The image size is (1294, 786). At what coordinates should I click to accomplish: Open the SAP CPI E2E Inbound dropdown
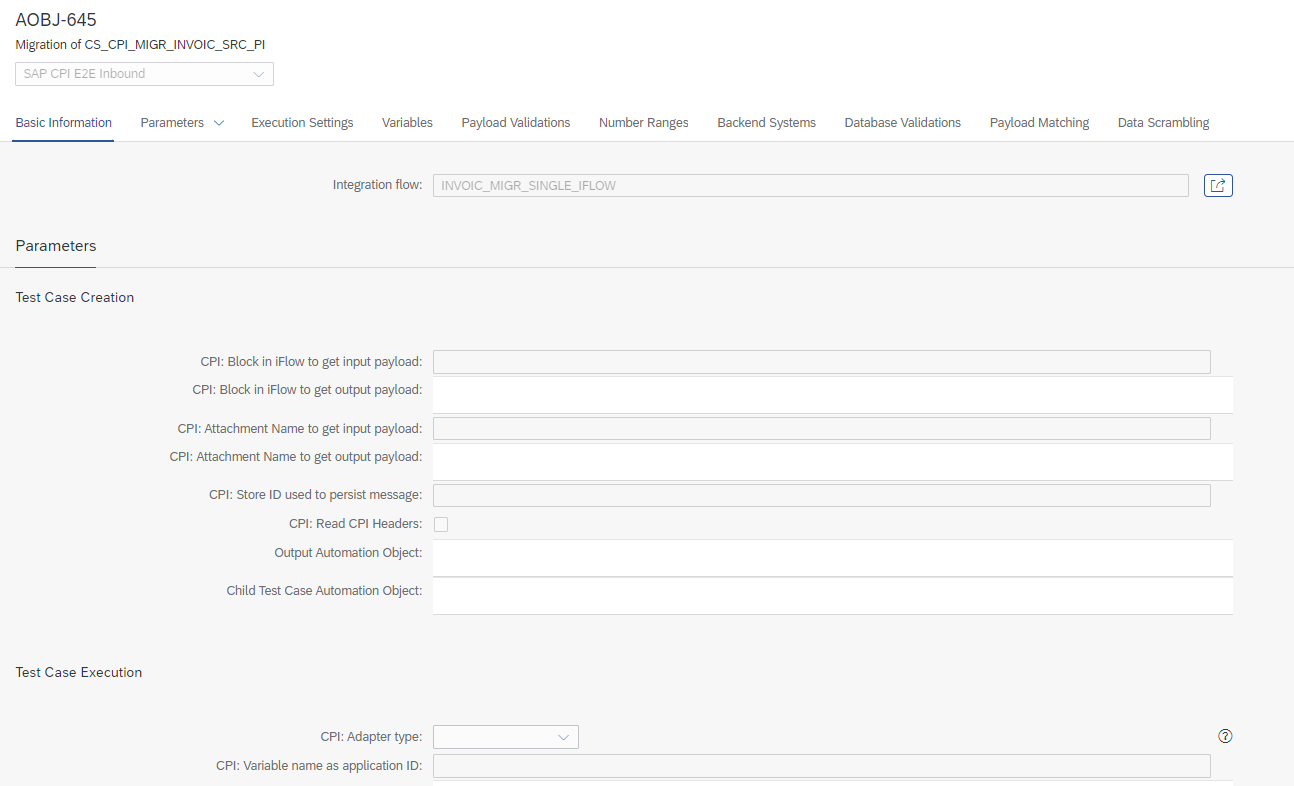point(144,74)
